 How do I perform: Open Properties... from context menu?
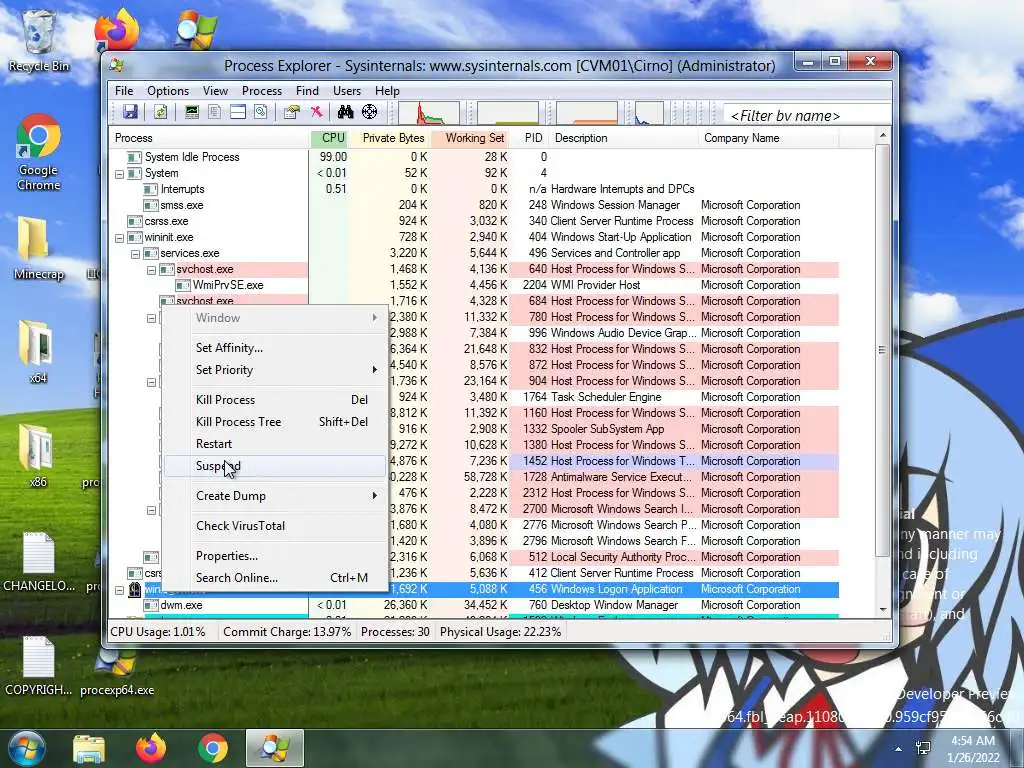[x=274, y=556]
